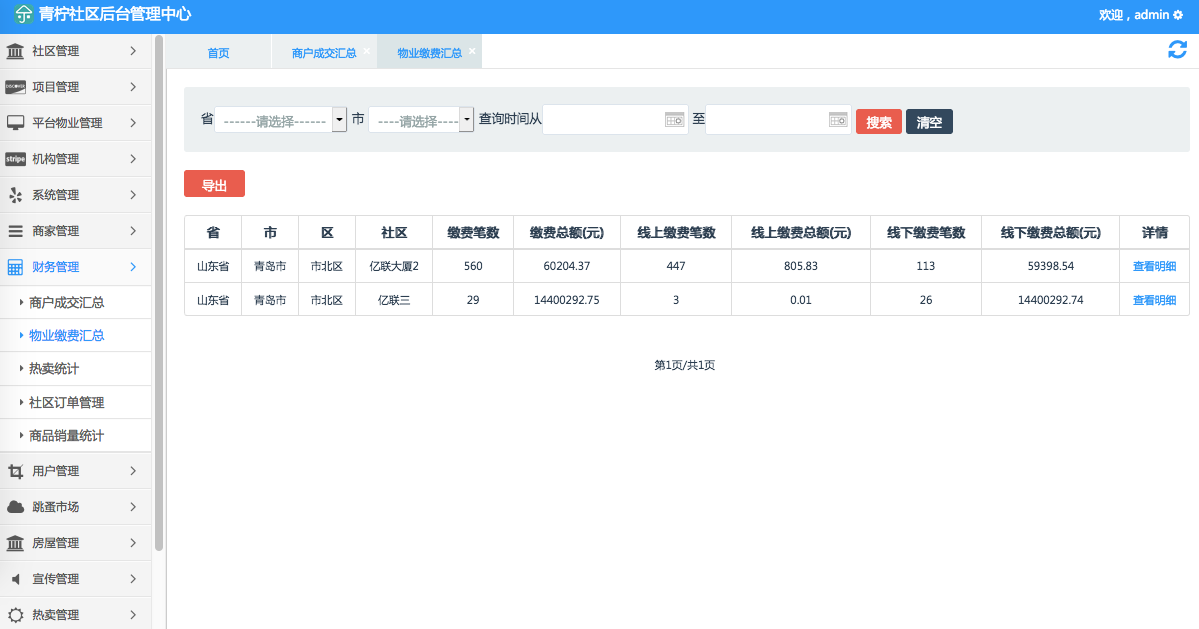Click the 宣传管理 speaker icon

click(15, 579)
